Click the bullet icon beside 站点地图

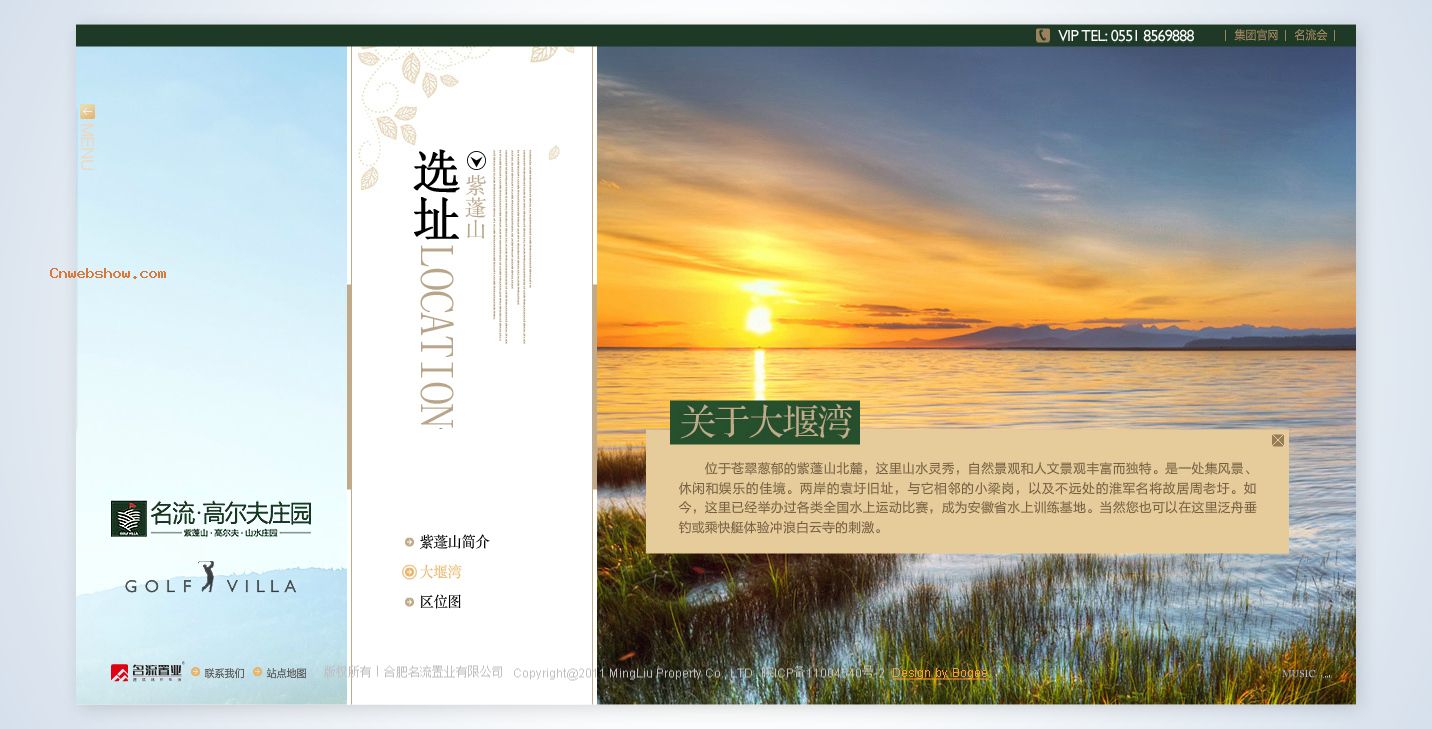pyautogui.click(x=257, y=672)
